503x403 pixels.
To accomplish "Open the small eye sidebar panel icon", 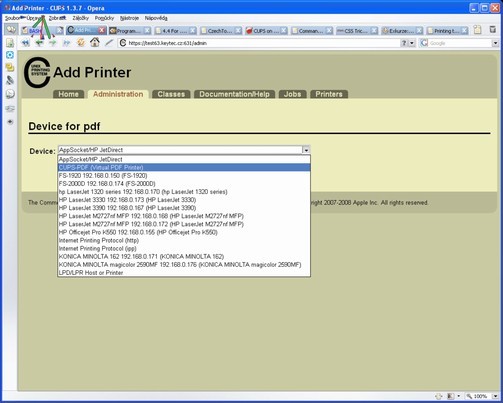I will coord(10,122).
